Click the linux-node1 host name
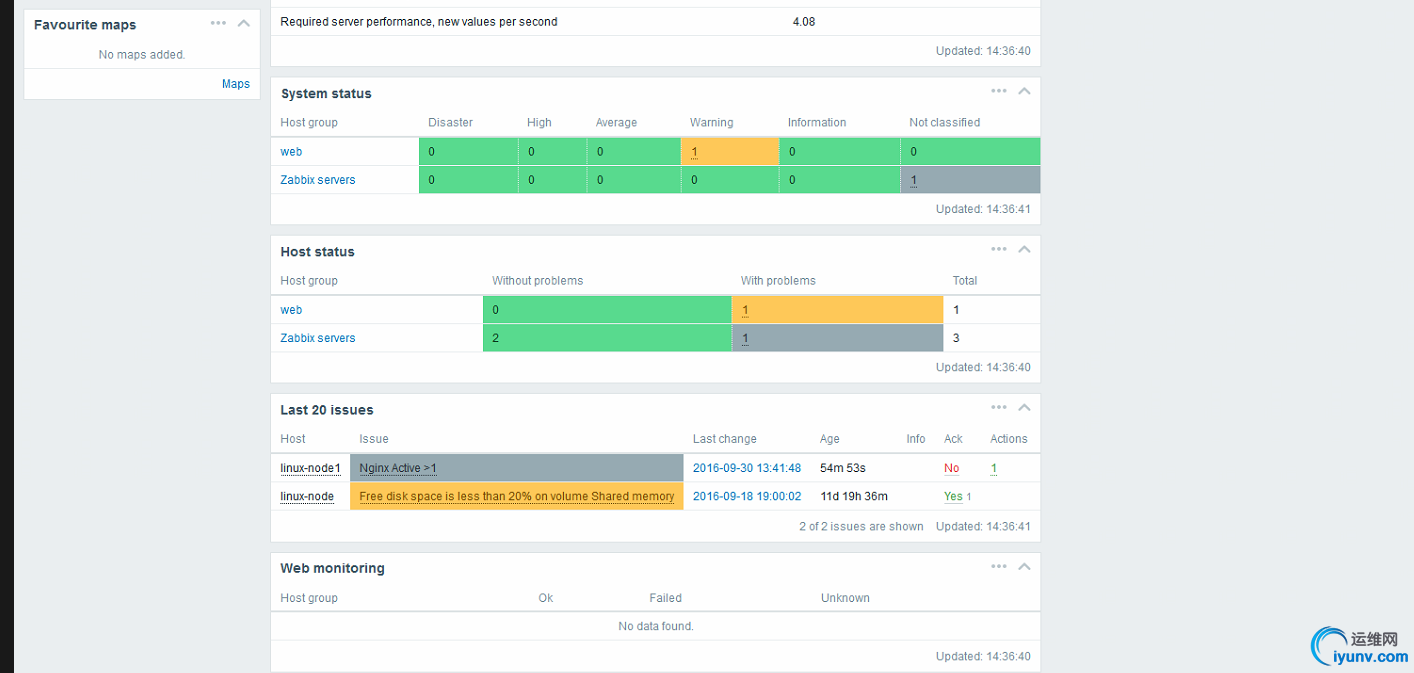Image resolution: width=1414 pixels, height=673 pixels. click(x=310, y=468)
